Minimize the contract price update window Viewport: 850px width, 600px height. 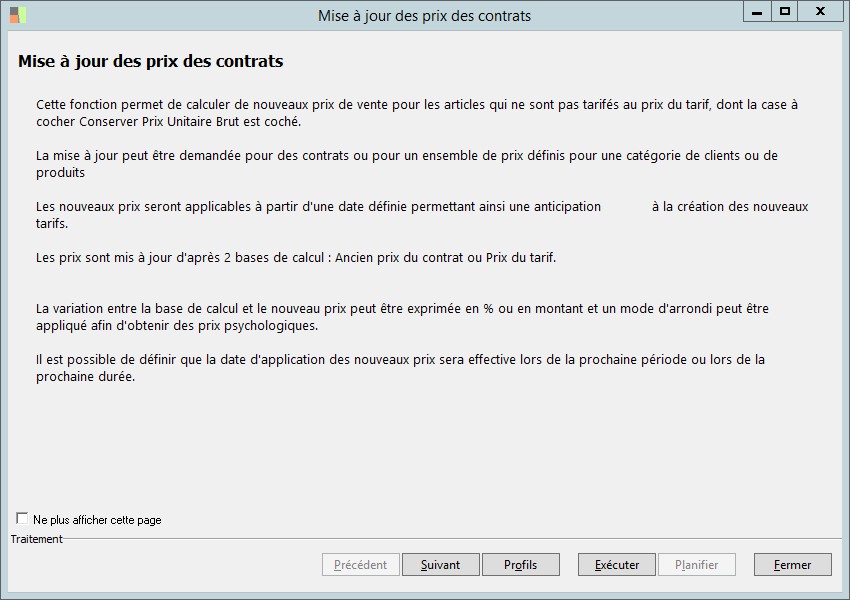757,11
